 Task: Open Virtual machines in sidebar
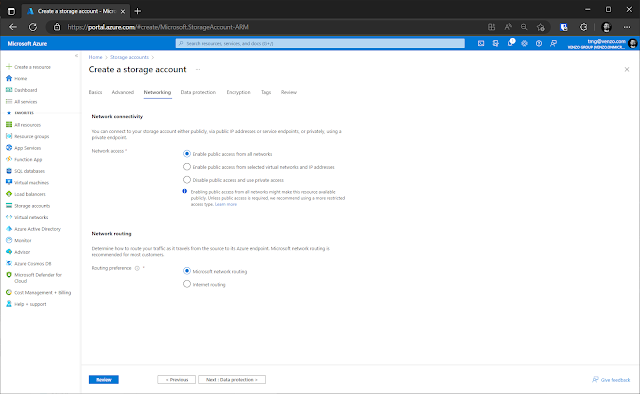pos(31,183)
